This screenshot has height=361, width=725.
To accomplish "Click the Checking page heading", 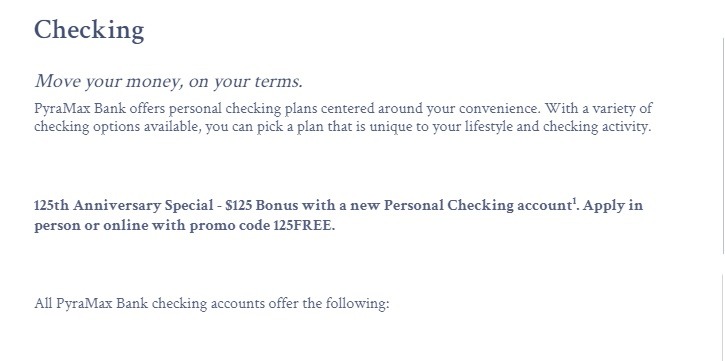I will [x=89, y=31].
